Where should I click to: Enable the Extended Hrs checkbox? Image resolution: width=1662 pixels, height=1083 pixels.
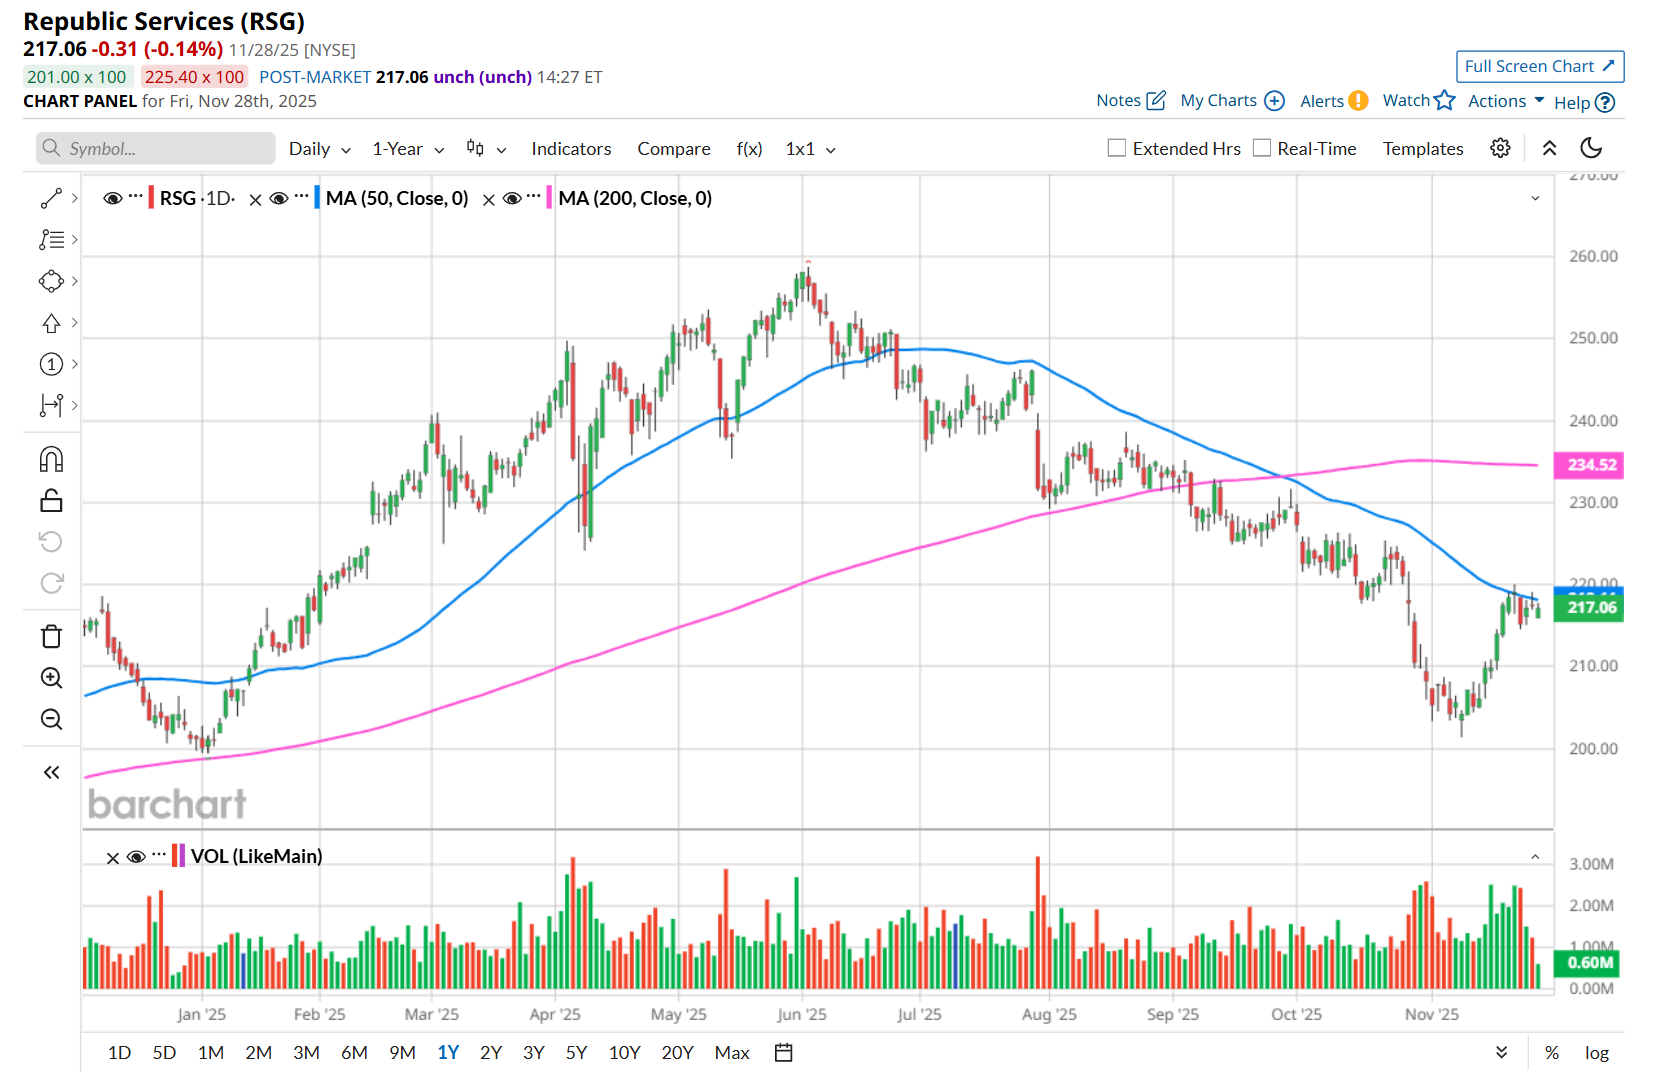pos(1117,148)
